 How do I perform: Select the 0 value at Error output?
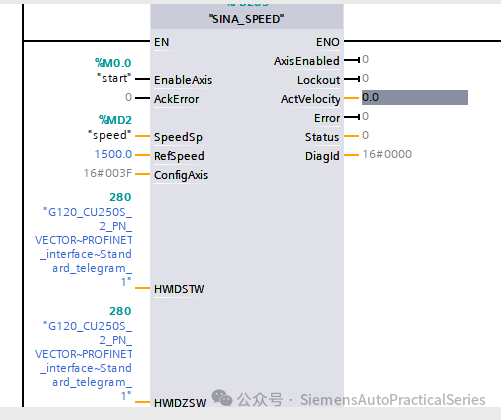(x=365, y=116)
